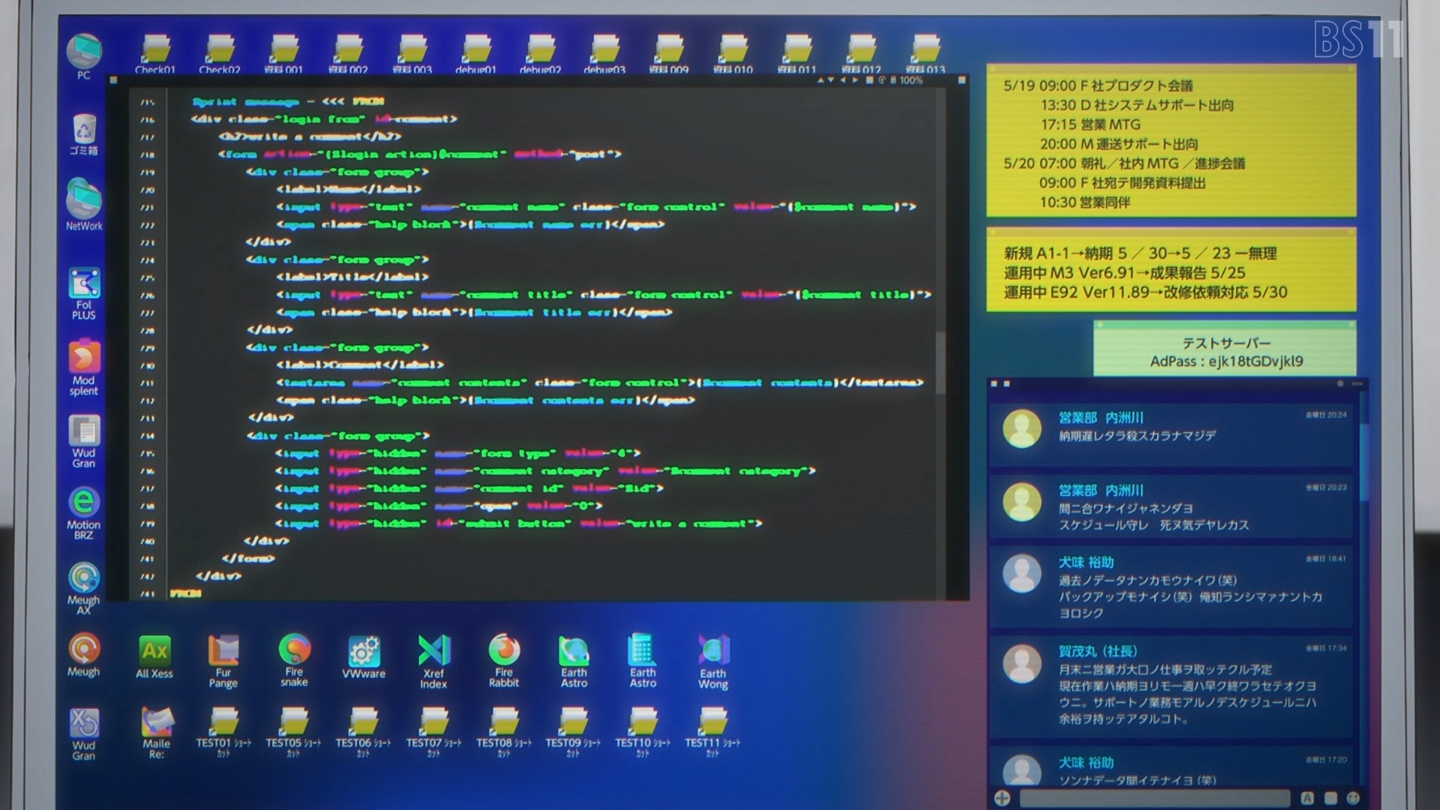
Task: Click the 5/19 09:00 F社プロダクト会議 line
Action: click(x=1098, y=86)
